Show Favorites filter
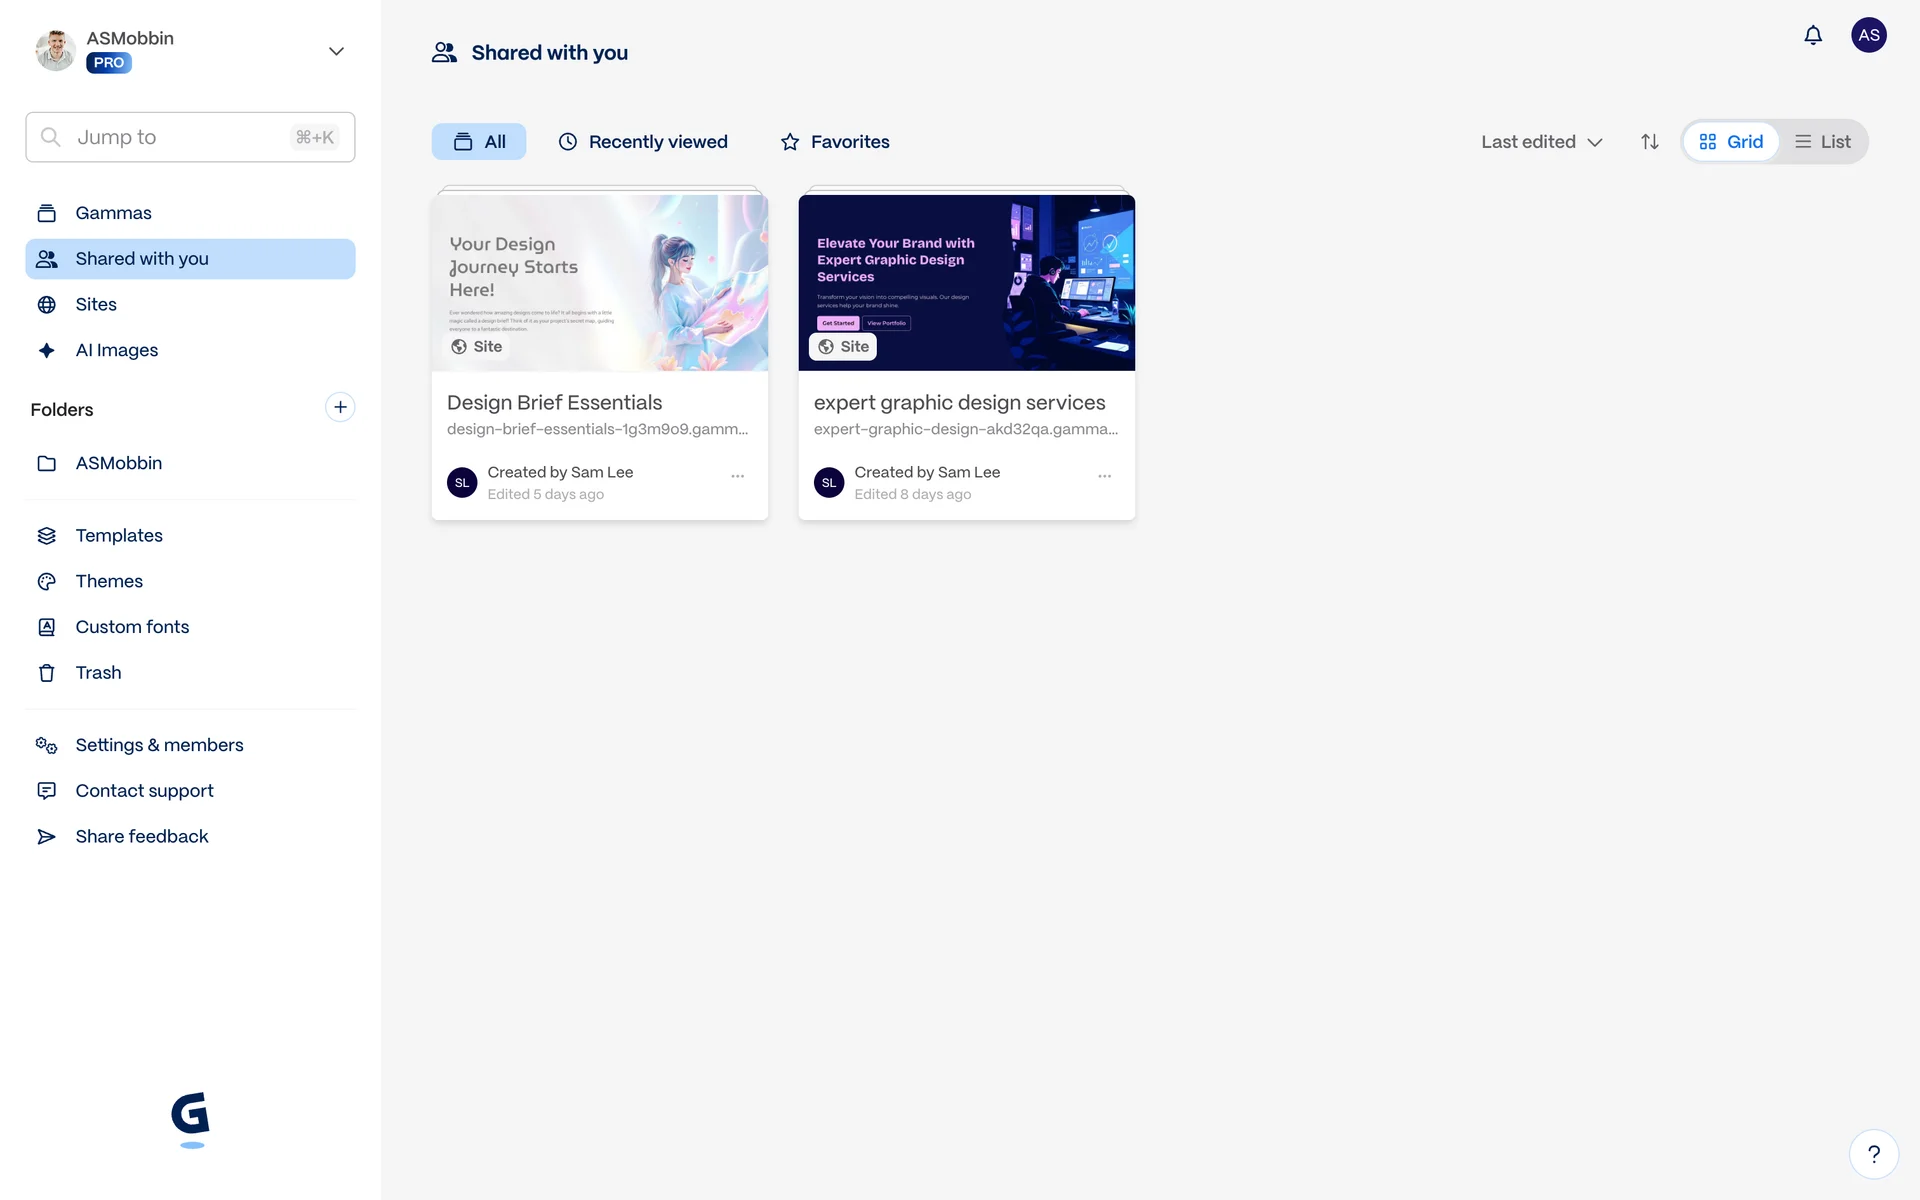Image resolution: width=1920 pixels, height=1200 pixels. coord(835,142)
